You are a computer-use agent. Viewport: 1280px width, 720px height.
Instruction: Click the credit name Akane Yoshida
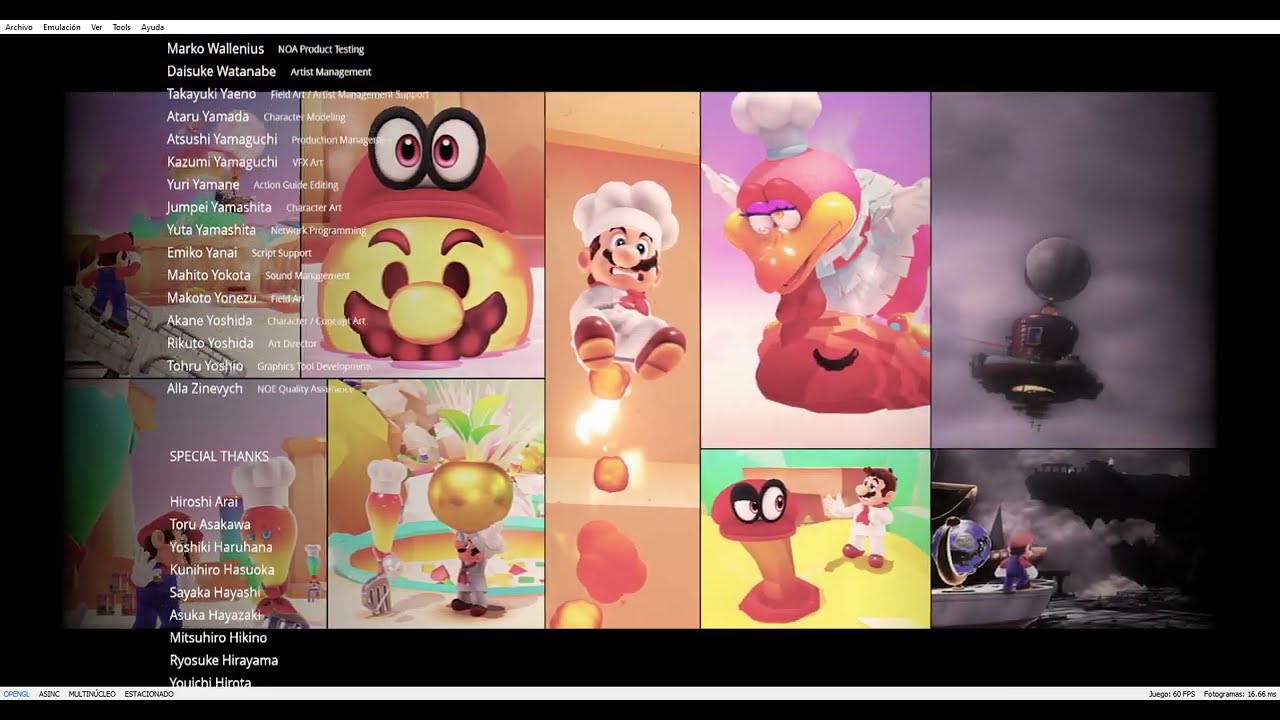[x=210, y=320]
